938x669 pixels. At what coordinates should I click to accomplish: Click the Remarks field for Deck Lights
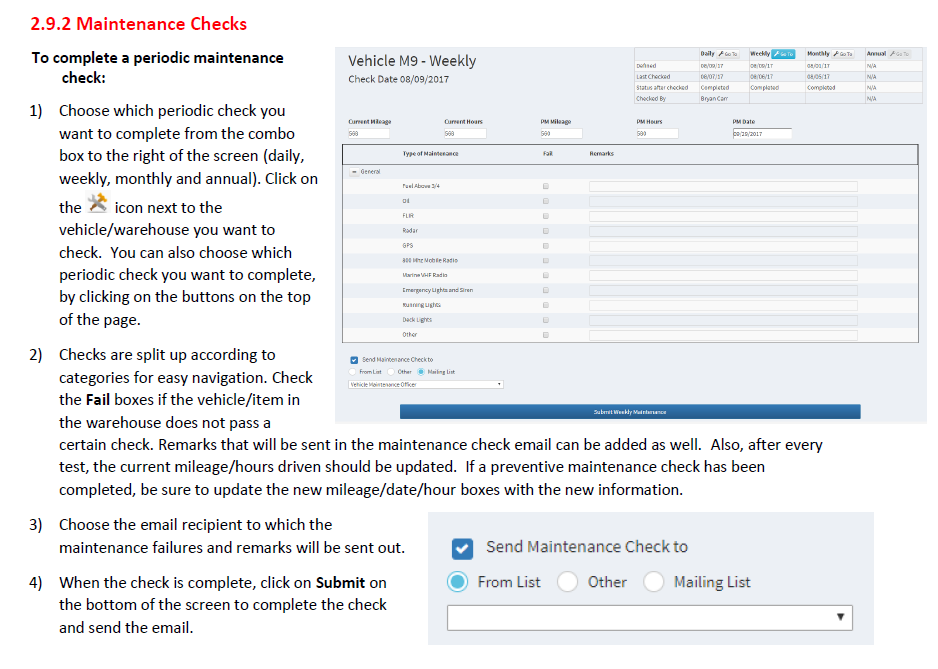723,320
